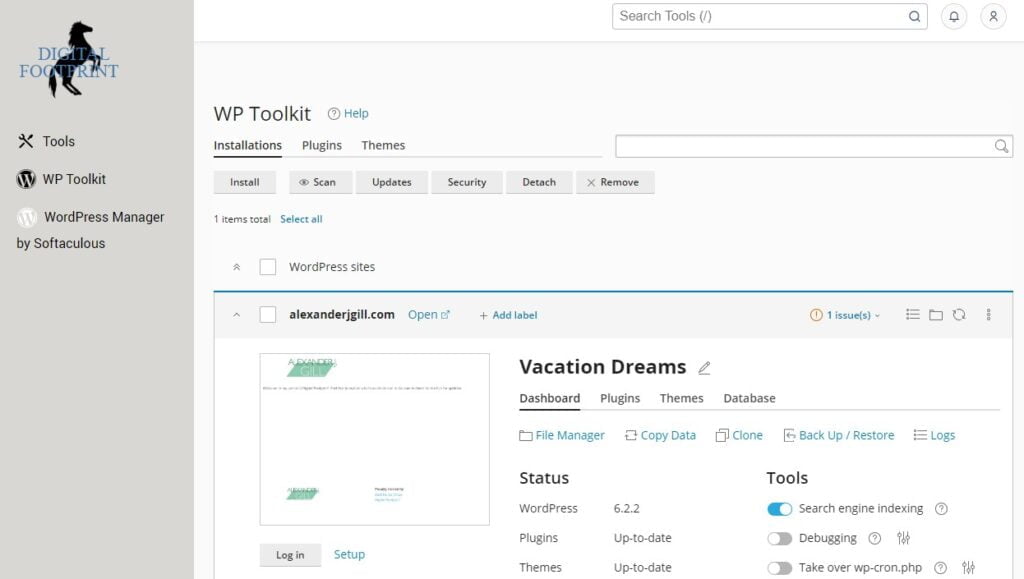Open the folder icon in site header
The image size is (1024, 579).
pyautogui.click(x=936, y=315)
